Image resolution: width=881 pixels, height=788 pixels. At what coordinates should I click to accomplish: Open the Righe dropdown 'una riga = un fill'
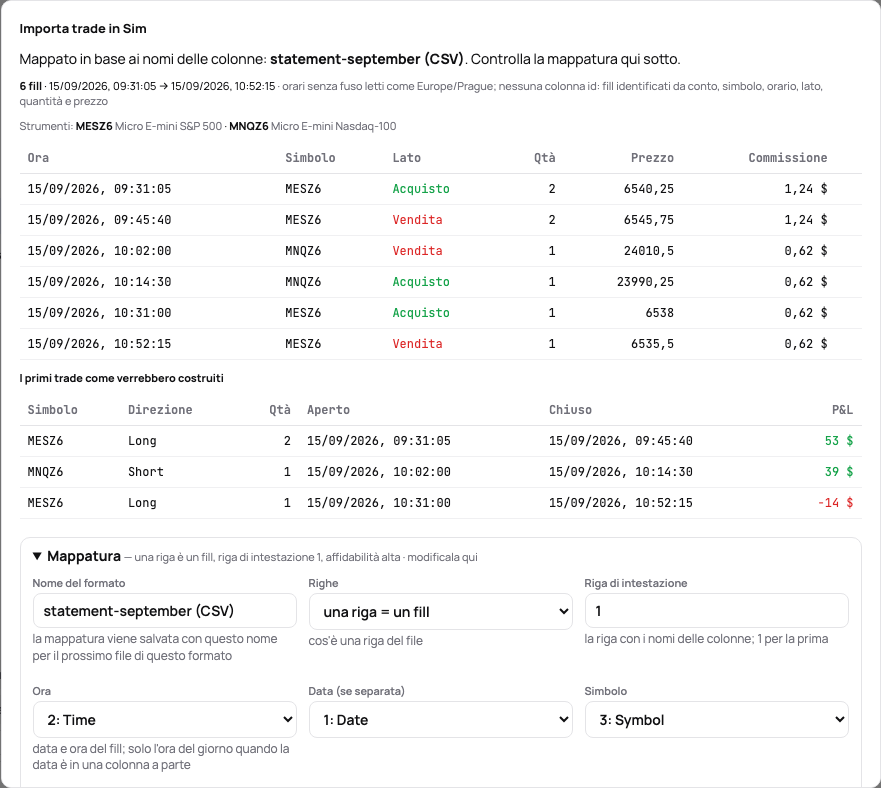coord(440,612)
